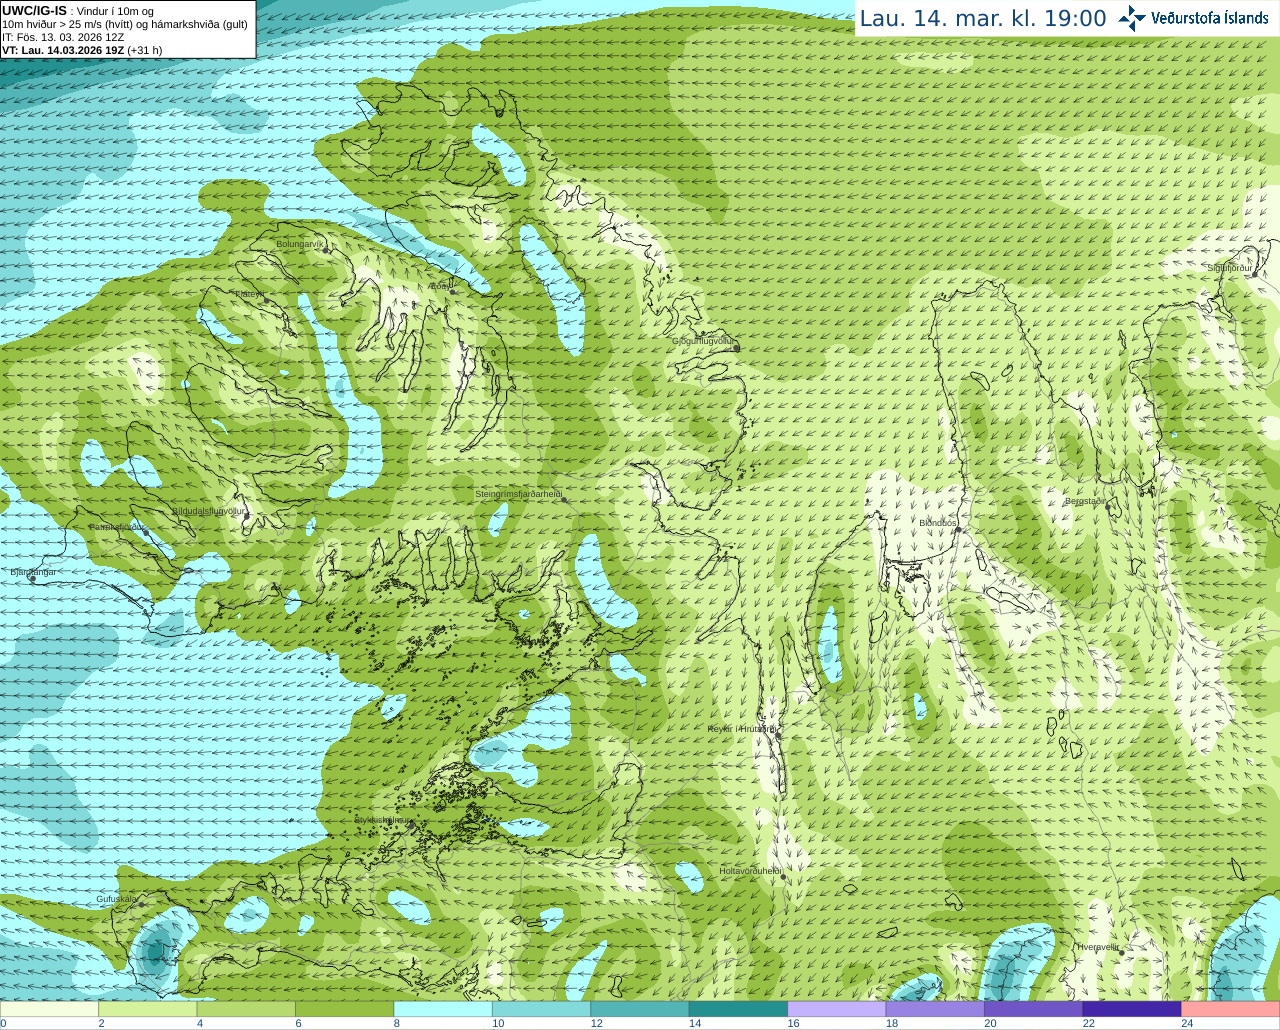The image size is (1280, 1030).
Task: Click the Reykir í Hrútafirði station label
Action: (x=741, y=729)
